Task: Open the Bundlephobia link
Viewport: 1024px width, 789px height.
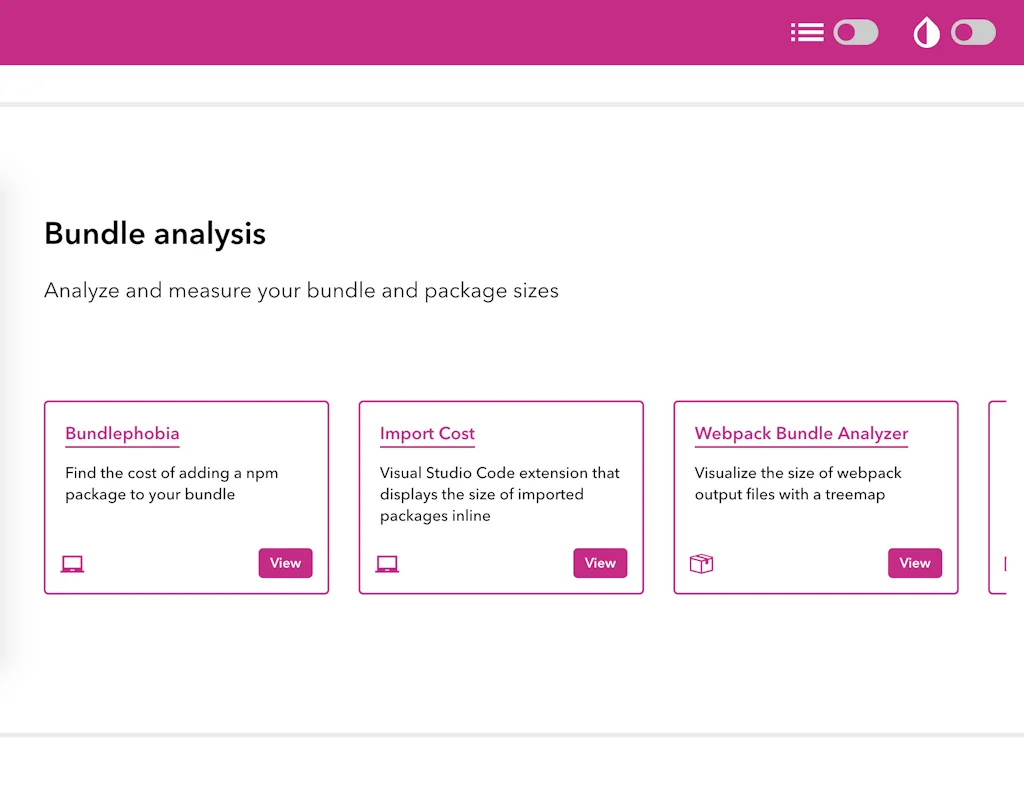Action: [122, 433]
